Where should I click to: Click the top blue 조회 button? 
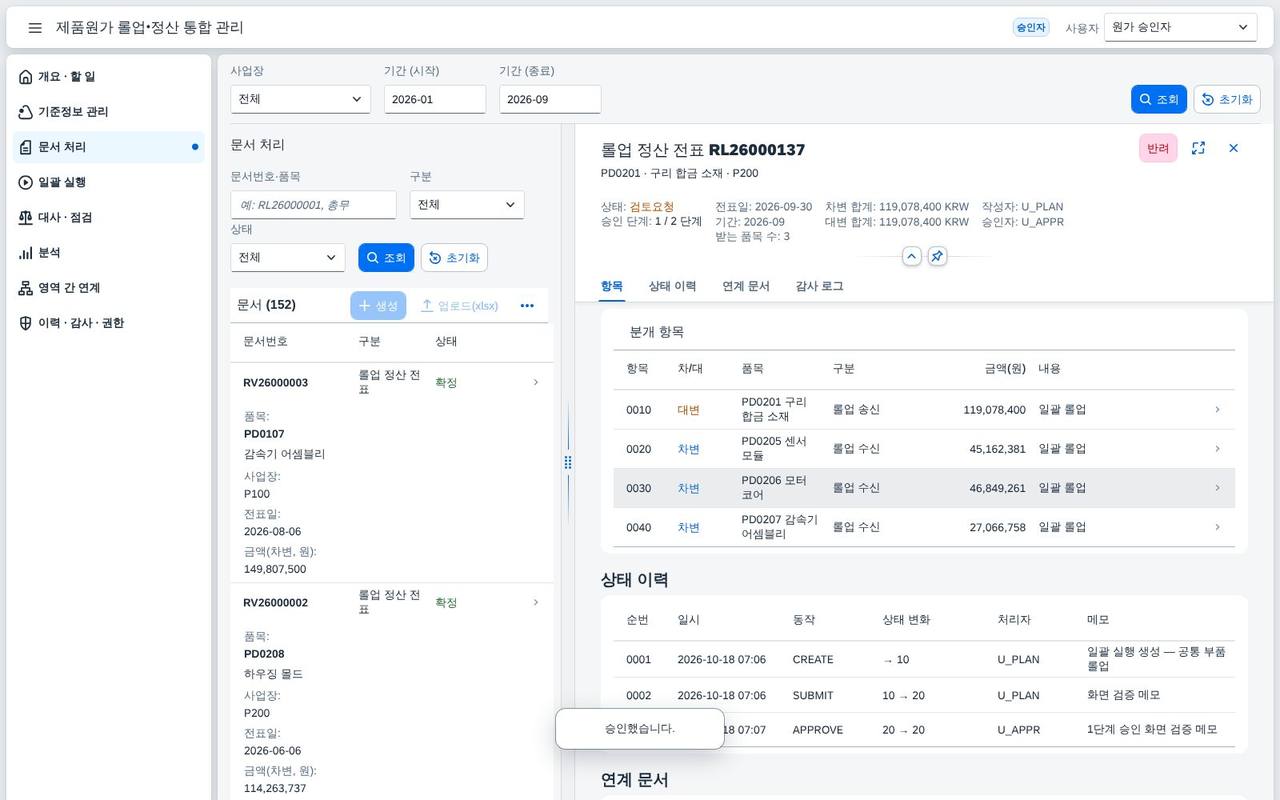pos(1159,99)
